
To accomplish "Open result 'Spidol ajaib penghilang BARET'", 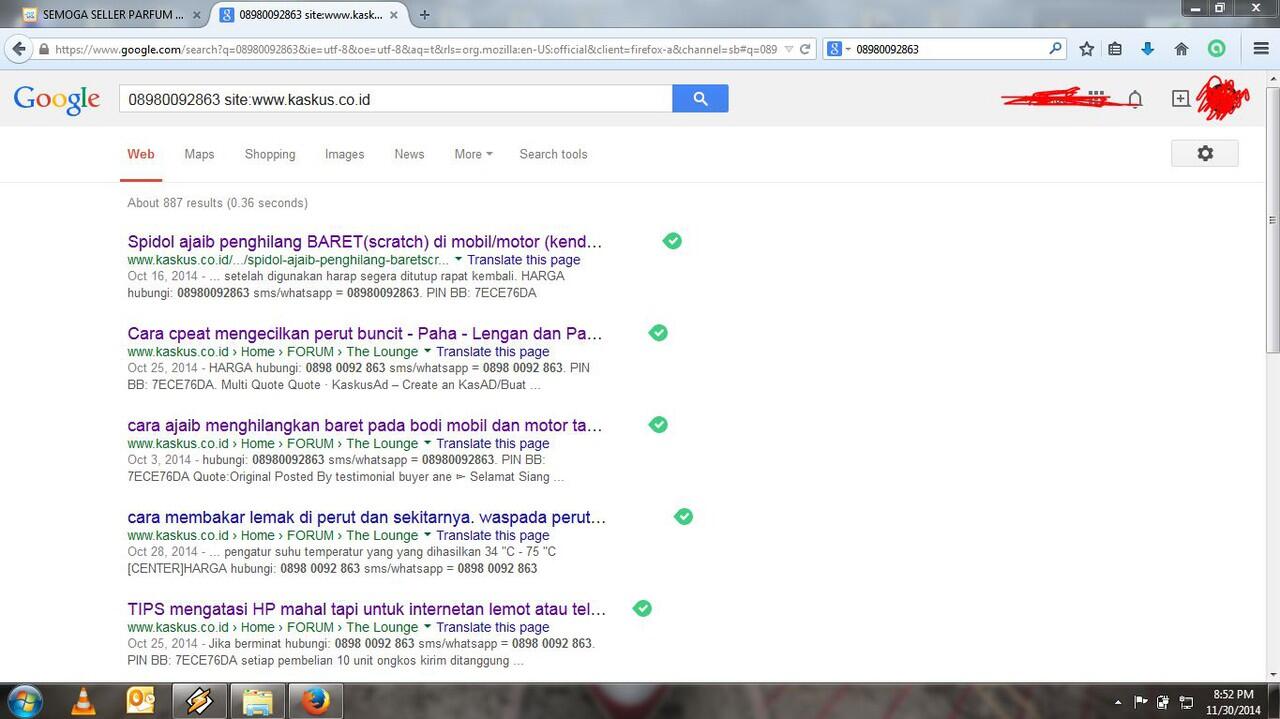I will point(365,242).
